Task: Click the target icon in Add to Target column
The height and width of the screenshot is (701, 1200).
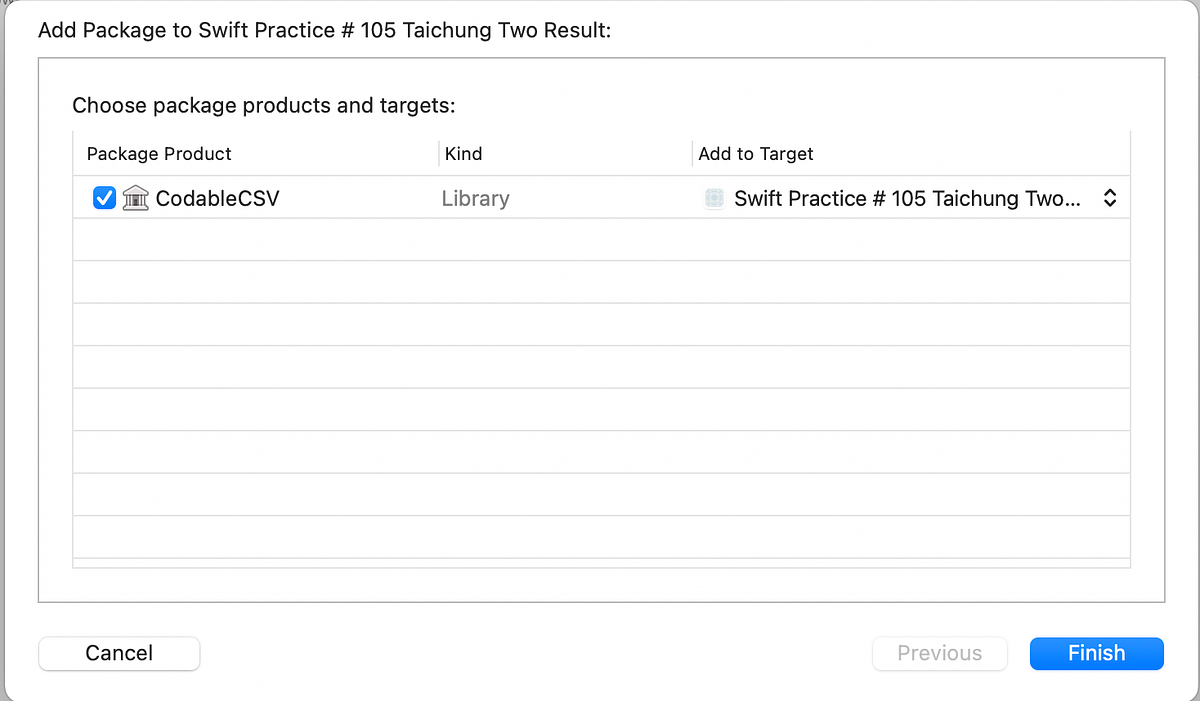Action: pyautogui.click(x=714, y=198)
